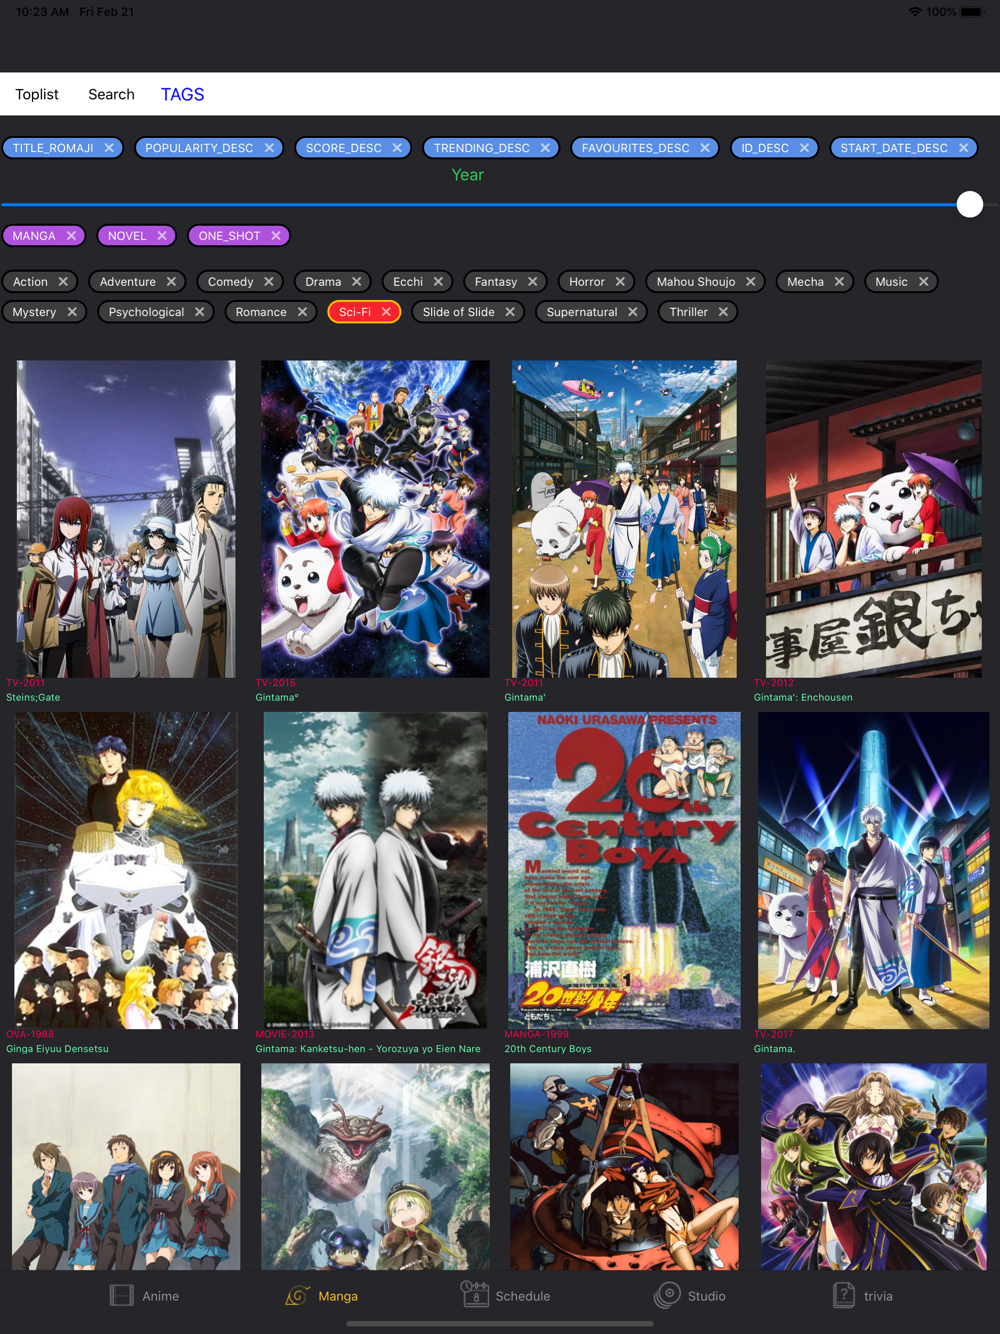Go to the Studio tab label
Screen dimensions: 1000x1334
click(707, 1296)
